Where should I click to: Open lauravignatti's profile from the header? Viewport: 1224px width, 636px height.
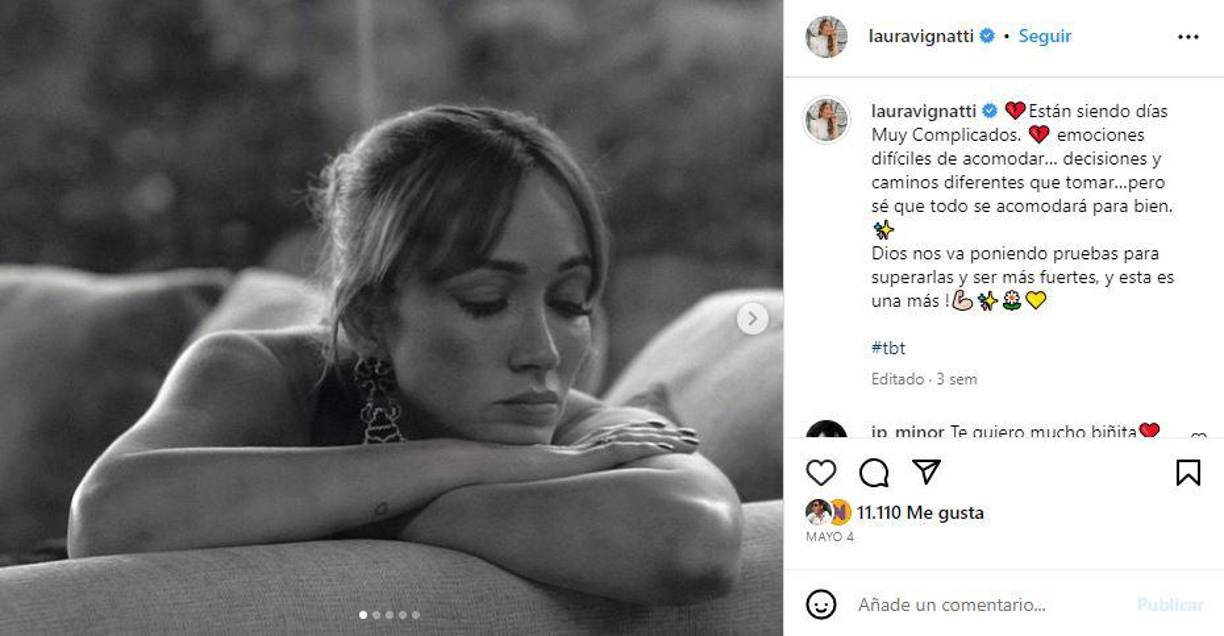[x=921, y=35]
